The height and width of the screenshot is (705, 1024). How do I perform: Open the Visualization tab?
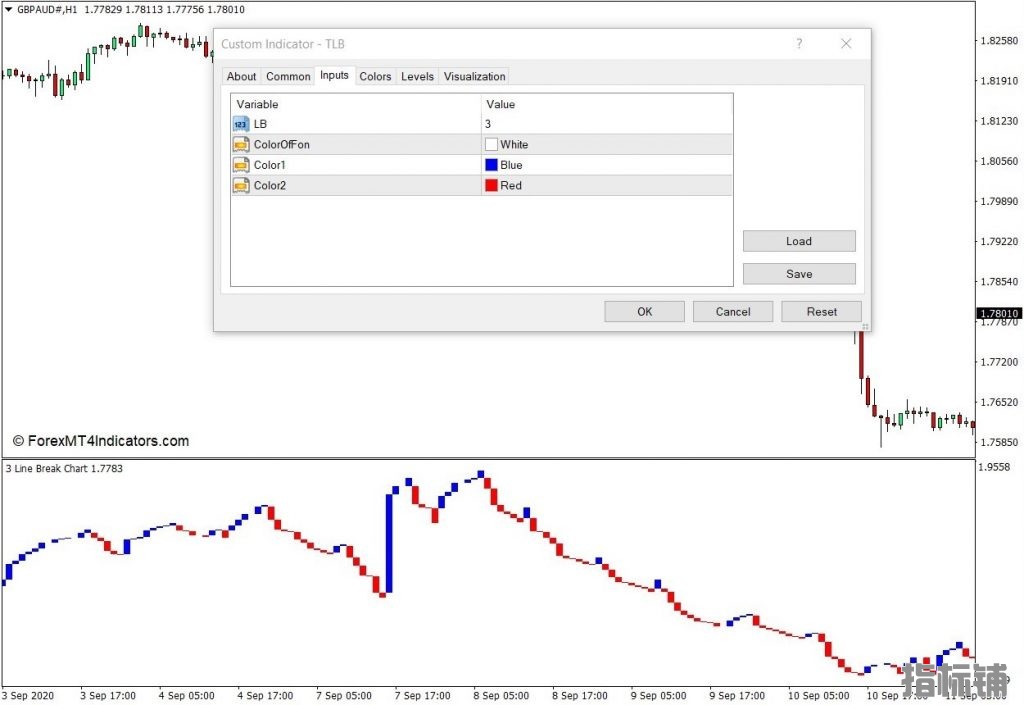[475, 76]
